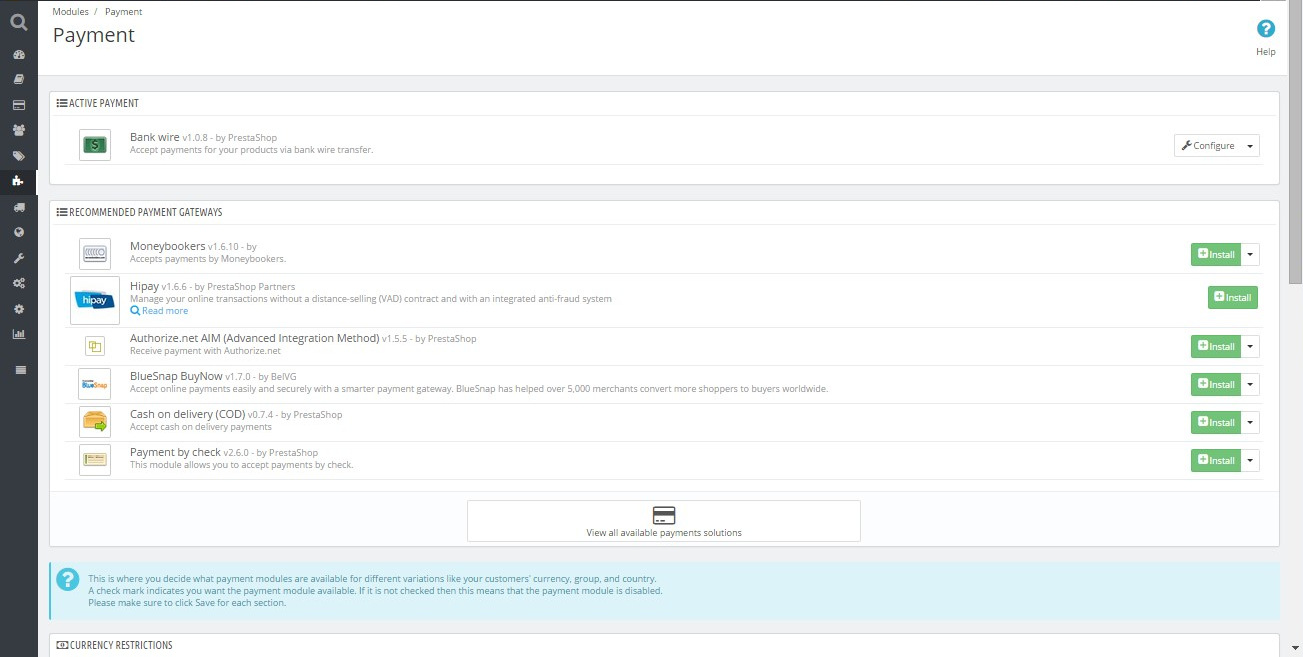
Task: Click the Bank wire module icon
Action: click(x=95, y=145)
